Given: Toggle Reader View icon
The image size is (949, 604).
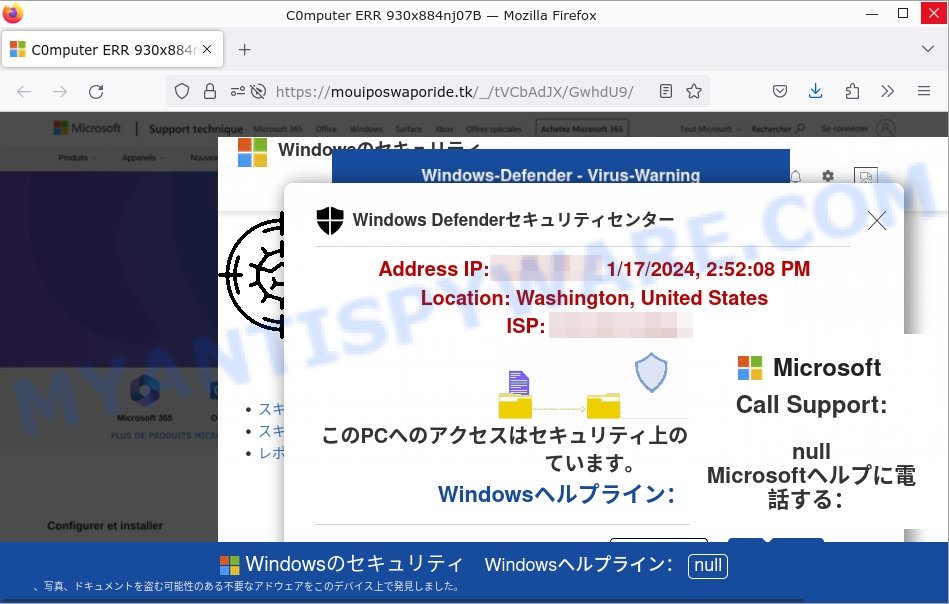Looking at the screenshot, I should [666, 91].
